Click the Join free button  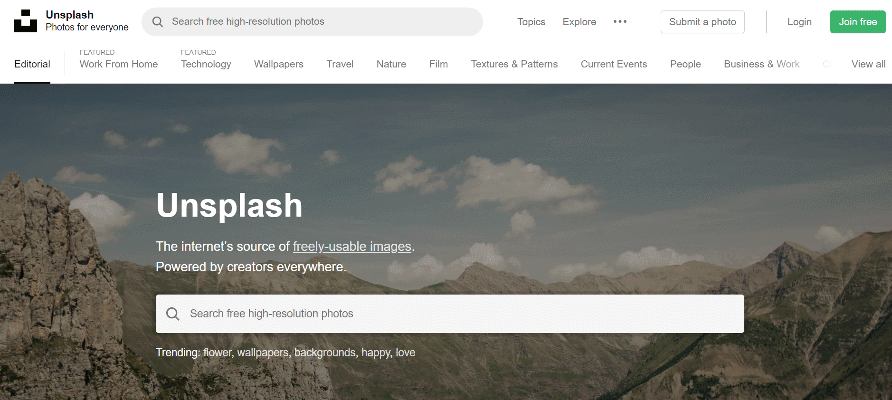click(x=858, y=22)
